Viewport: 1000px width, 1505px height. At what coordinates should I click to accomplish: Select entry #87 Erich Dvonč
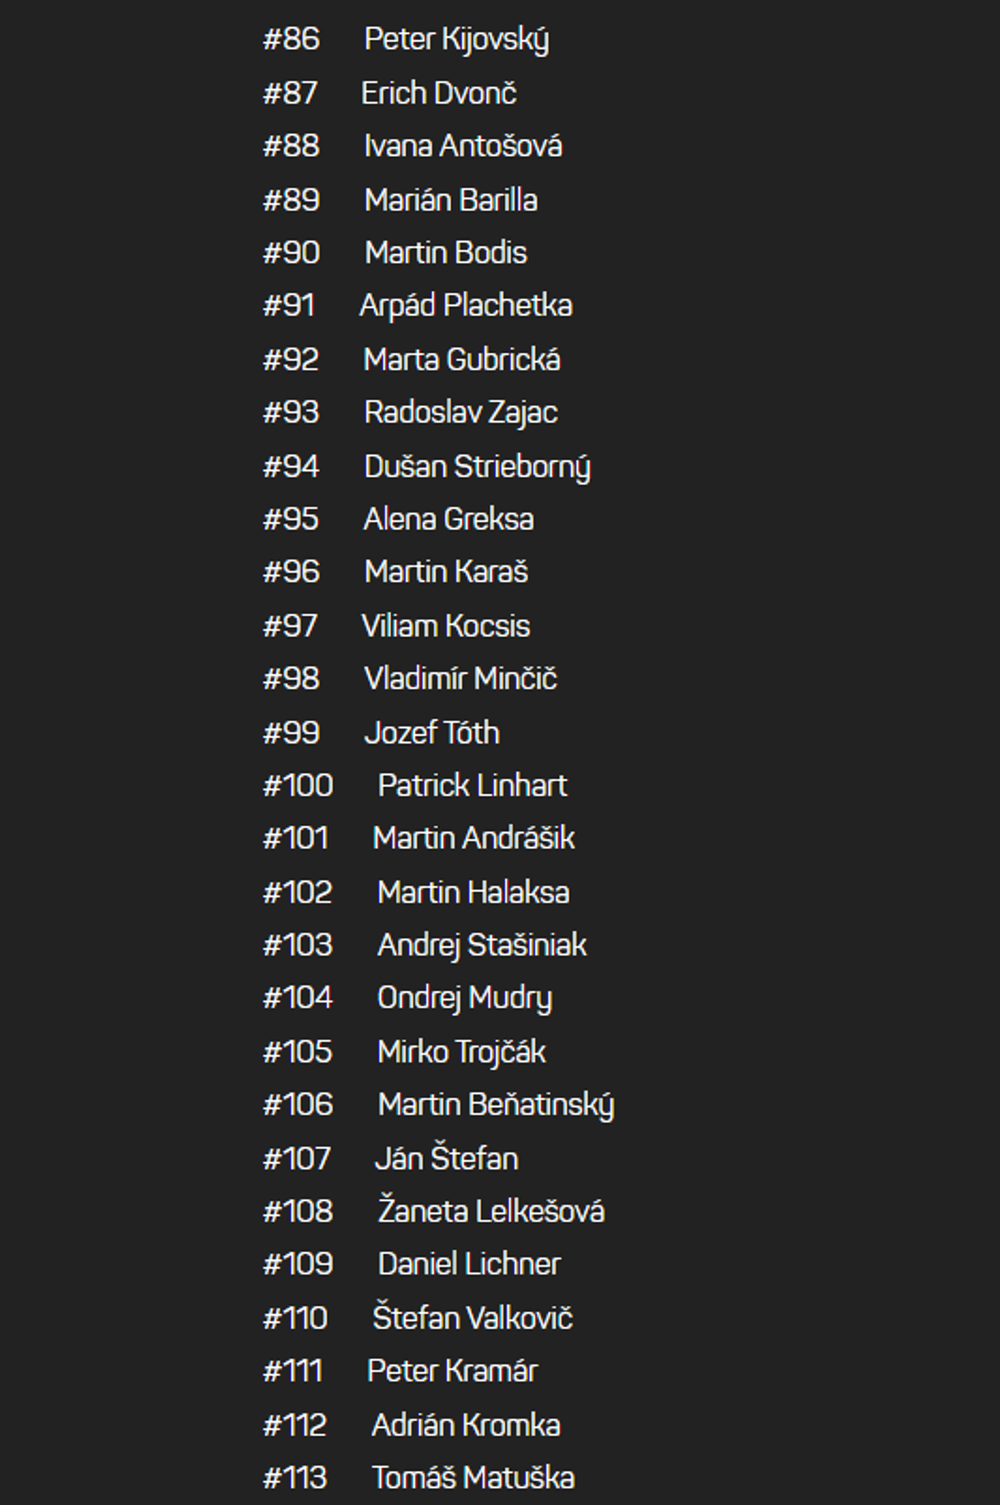438,93
